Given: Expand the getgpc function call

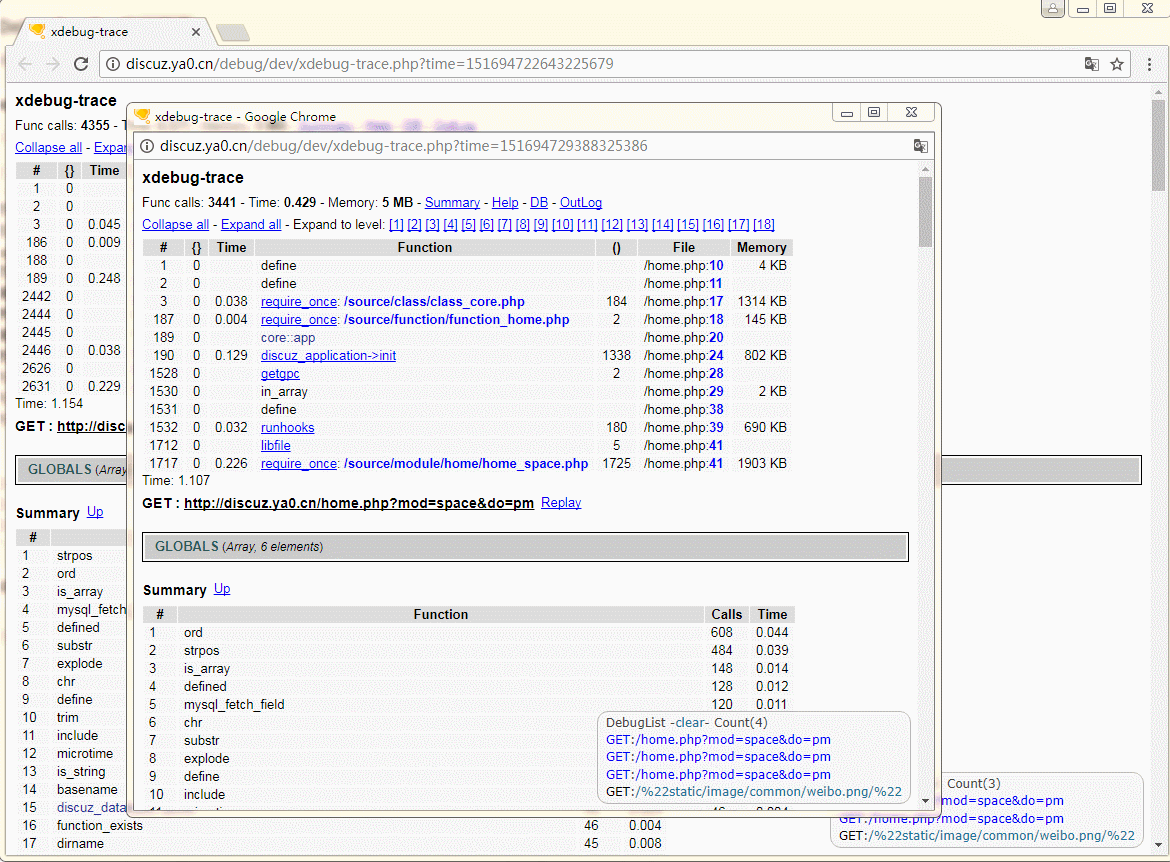Looking at the screenshot, I should click(280, 374).
